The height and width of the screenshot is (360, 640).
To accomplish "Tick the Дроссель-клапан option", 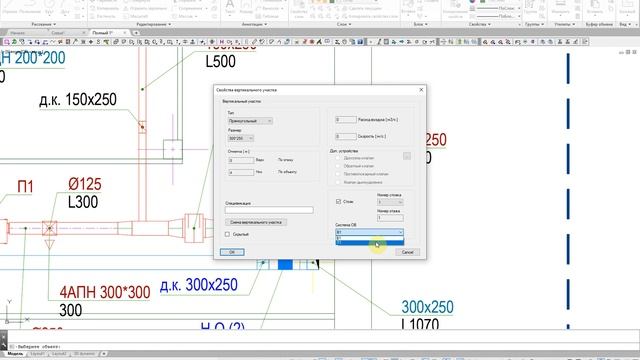I will pyautogui.click(x=338, y=158).
